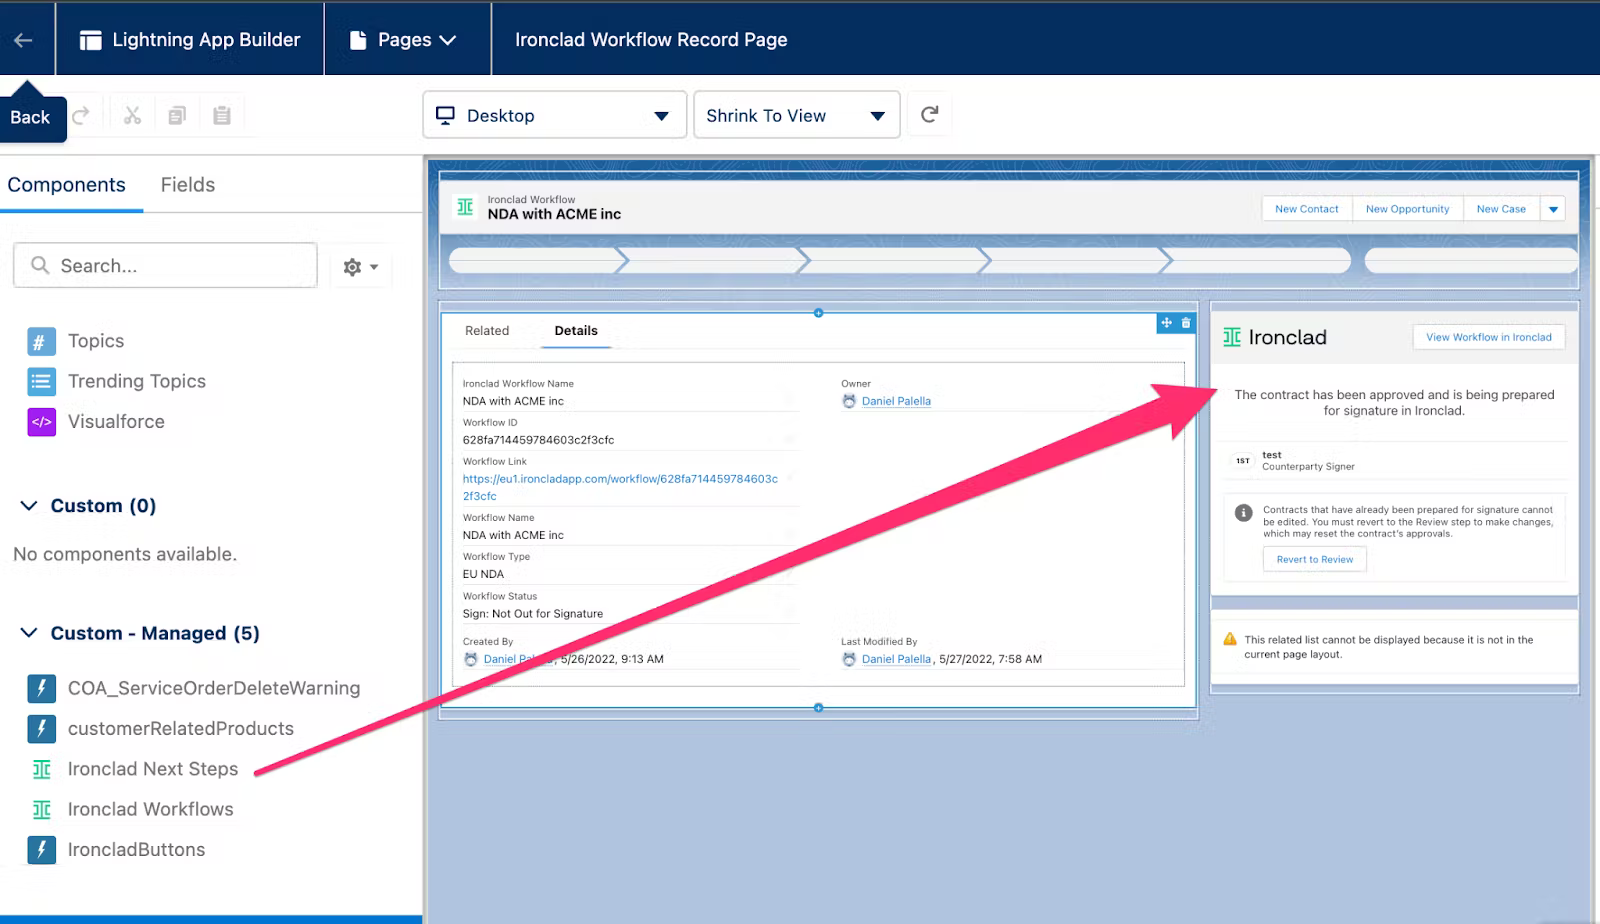Image resolution: width=1600 pixels, height=924 pixels.
Task: Click the info icon in signature notice
Action: pyautogui.click(x=1243, y=513)
